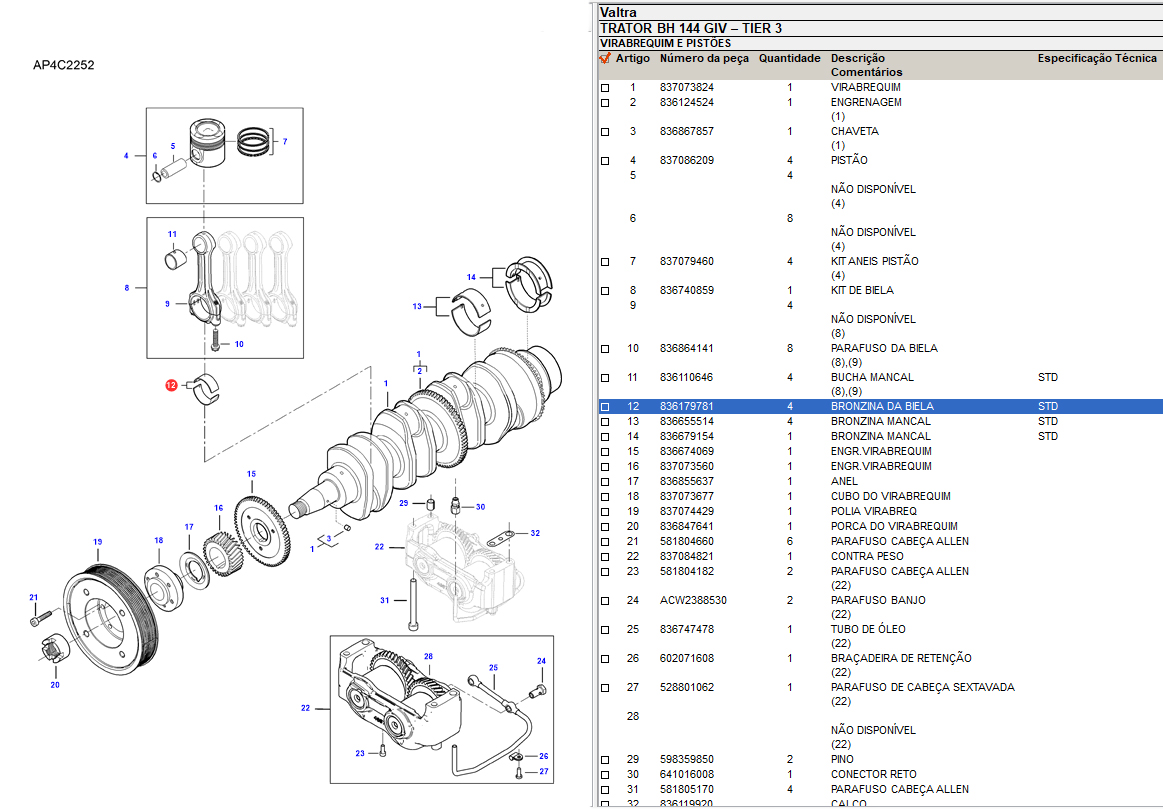Click the highlighted red callout 12 in diagram

172,384
